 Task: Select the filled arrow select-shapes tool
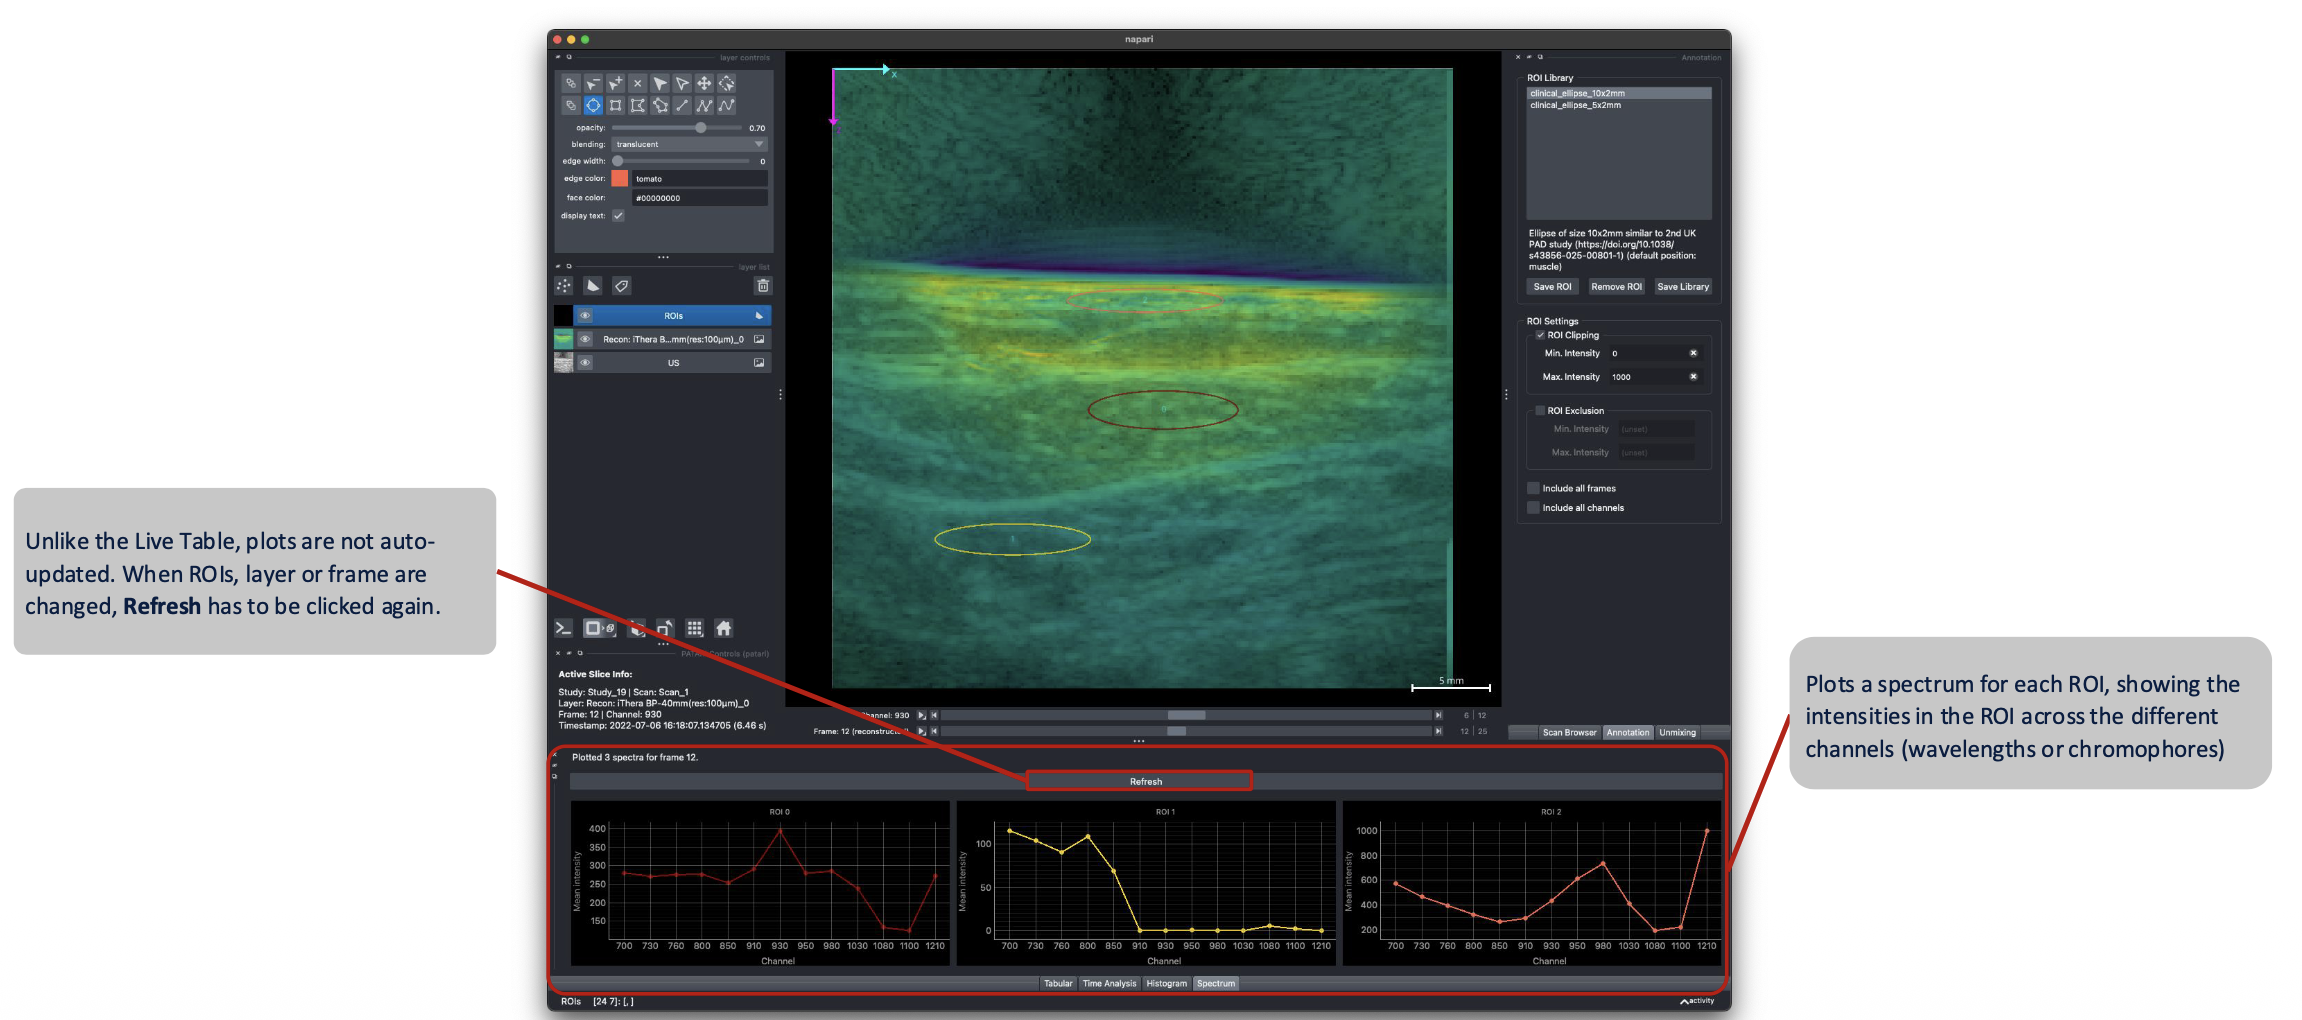(x=660, y=83)
